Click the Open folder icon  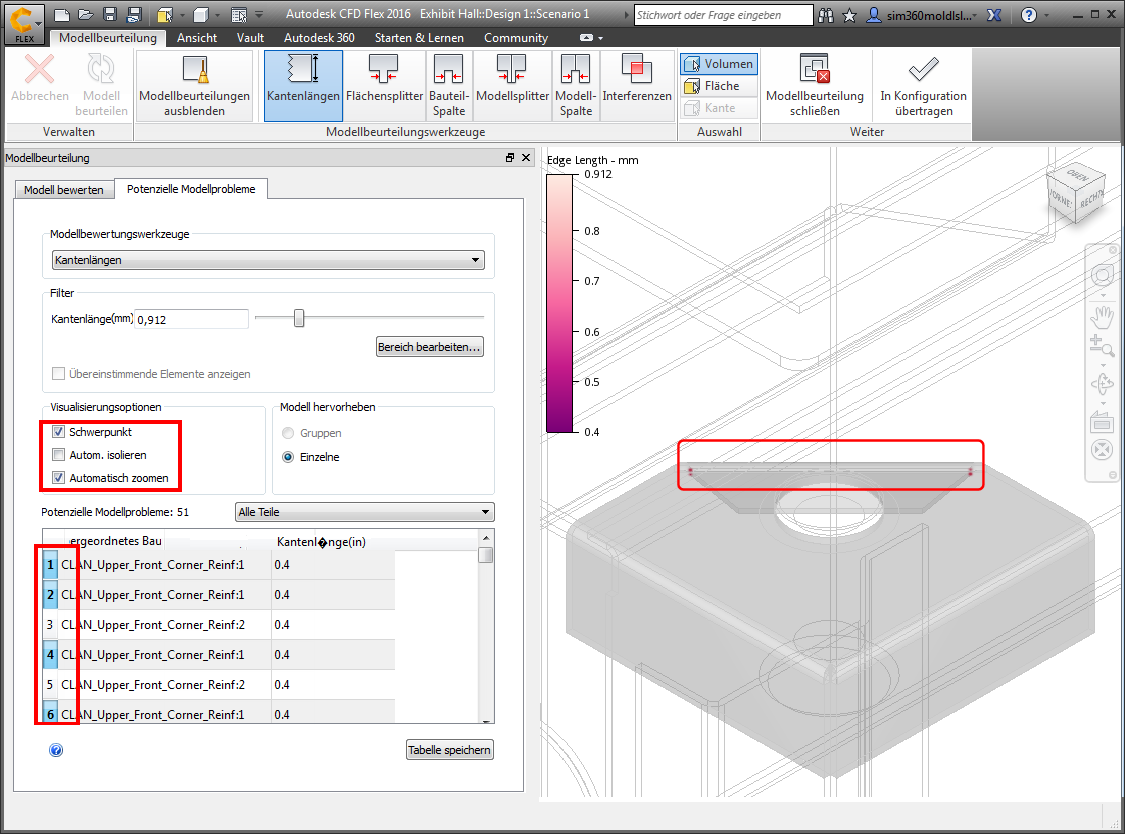[x=86, y=15]
